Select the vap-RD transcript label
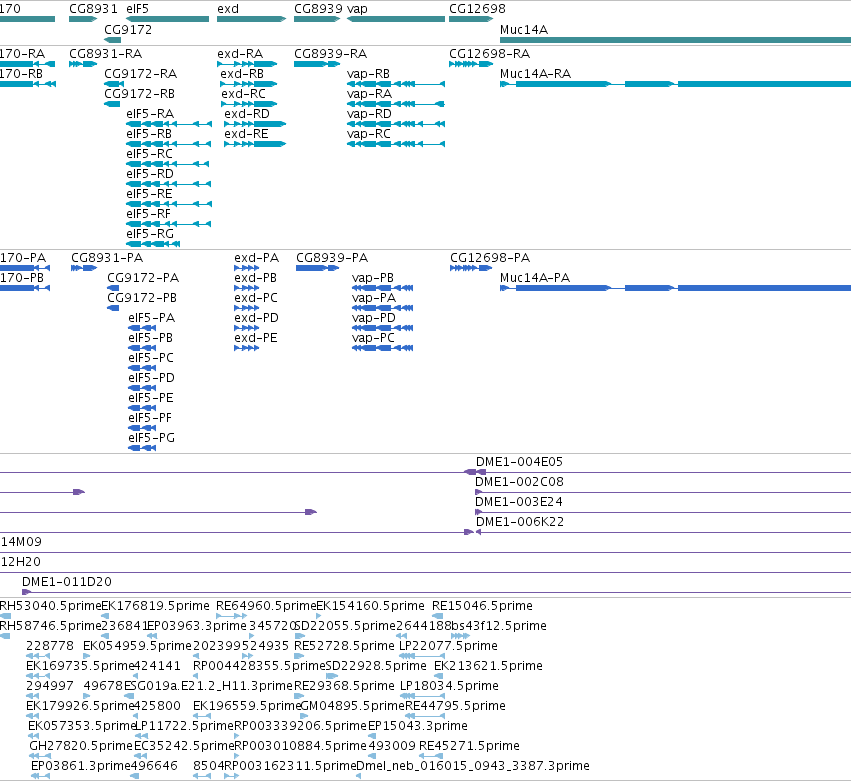 pyautogui.click(x=369, y=114)
